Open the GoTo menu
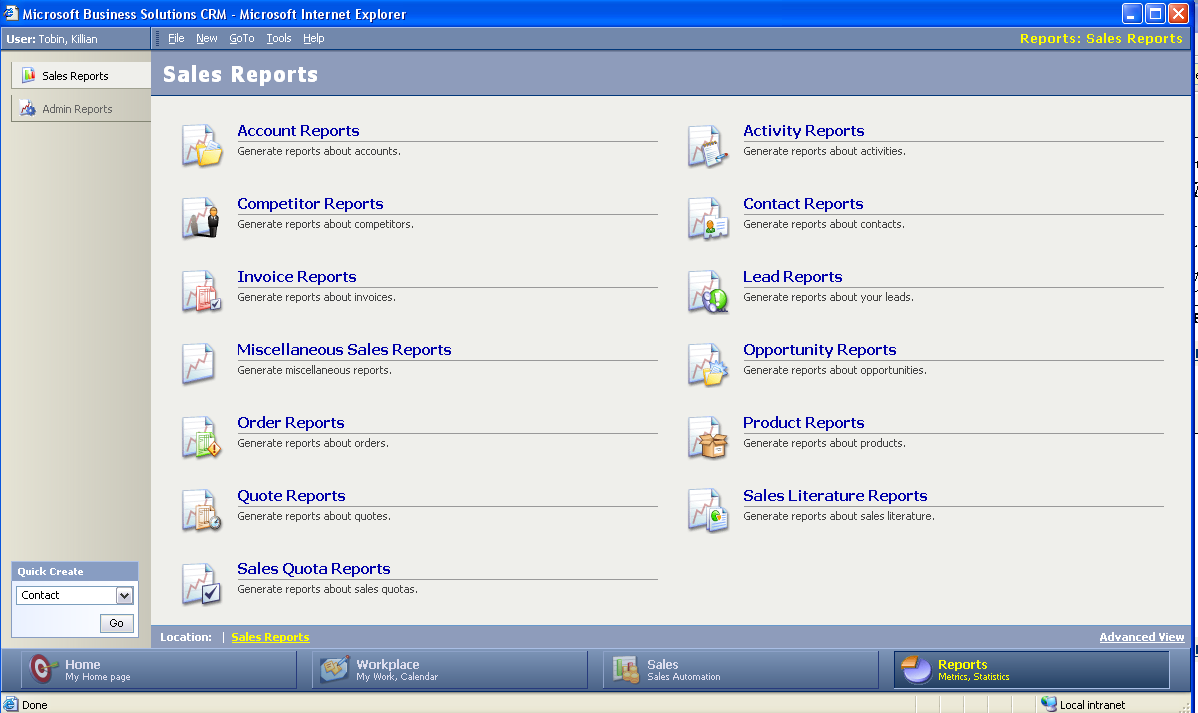 pyautogui.click(x=241, y=38)
